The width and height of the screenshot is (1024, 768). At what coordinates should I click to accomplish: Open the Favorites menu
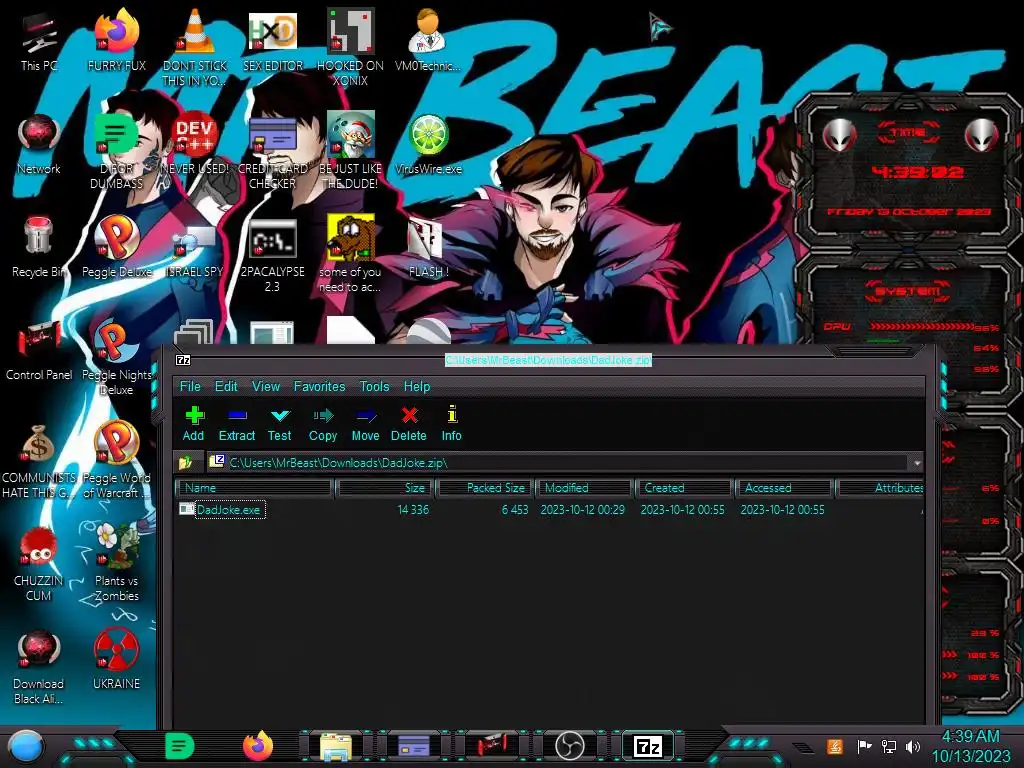[319, 386]
